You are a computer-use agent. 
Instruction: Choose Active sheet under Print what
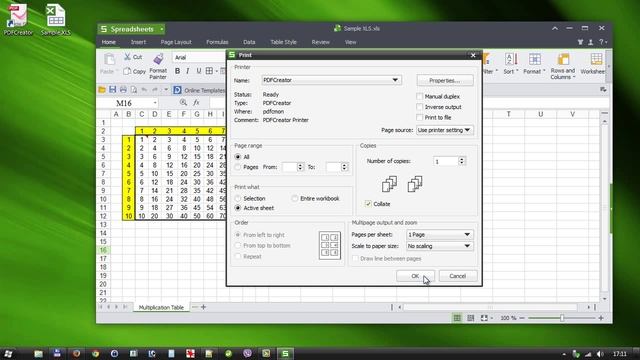pos(238,208)
